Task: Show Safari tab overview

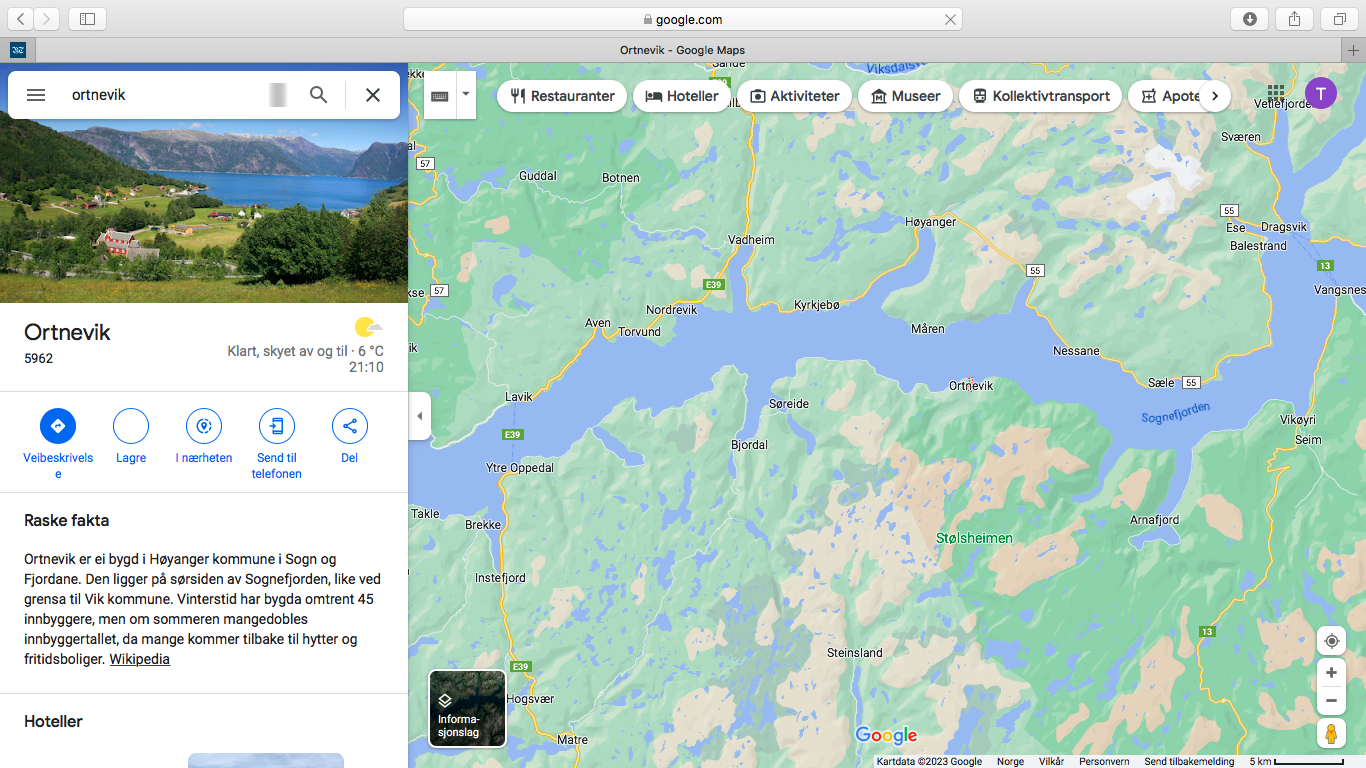Action: pyautogui.click(x=1339, y=19)
